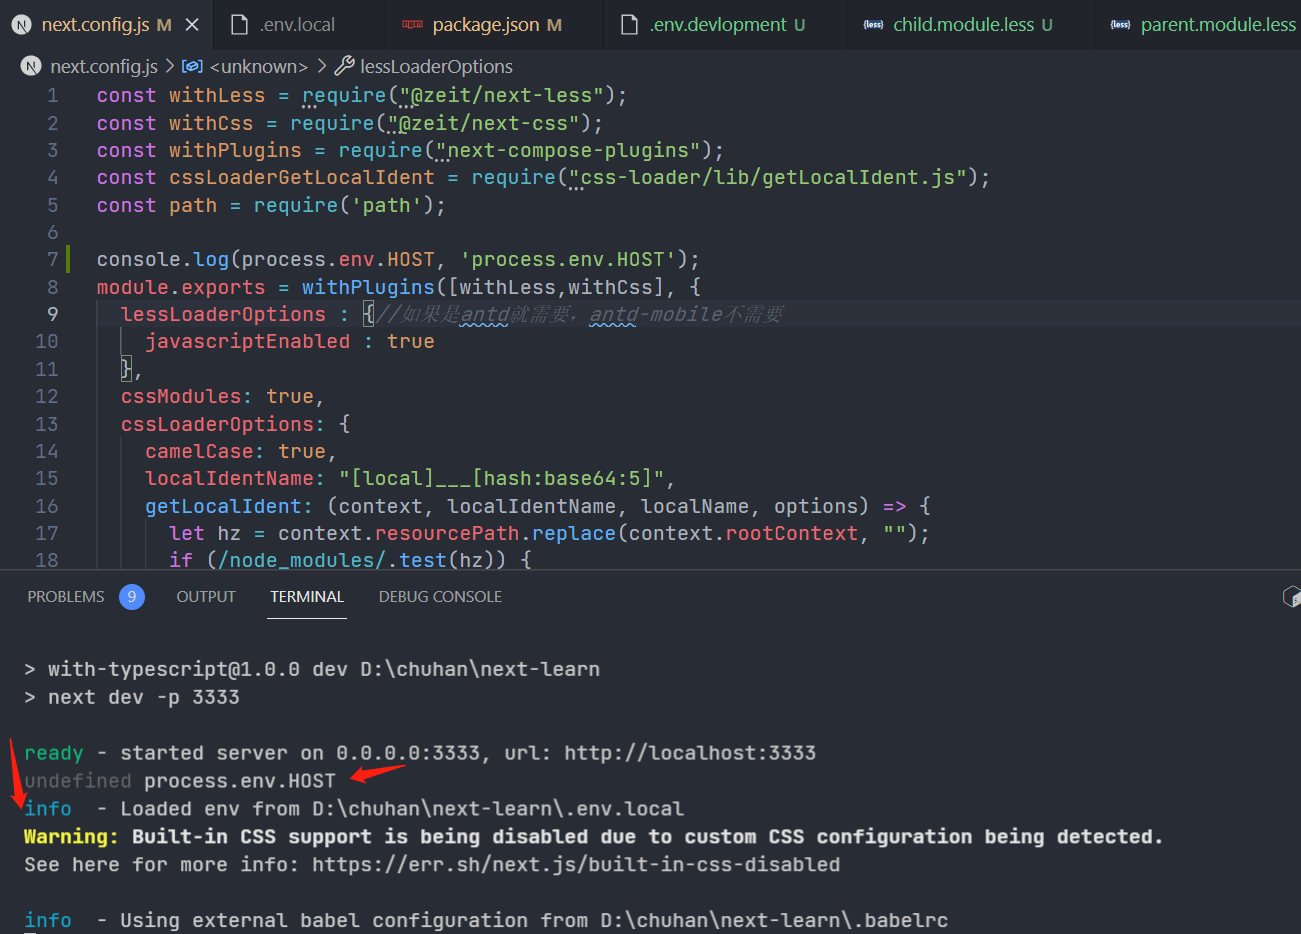Click the file icon on .env.local tab
Screen dimensions: 1301x934
point(239,24)
